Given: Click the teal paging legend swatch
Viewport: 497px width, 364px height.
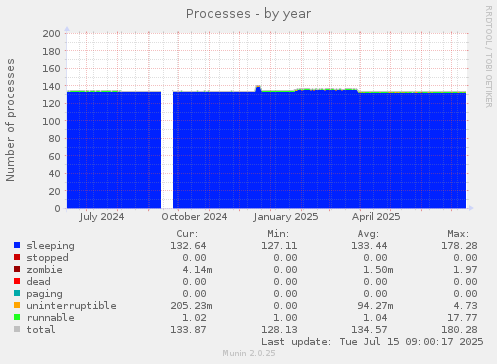Looking at the screenshot, I should click(x=17, y=293).
